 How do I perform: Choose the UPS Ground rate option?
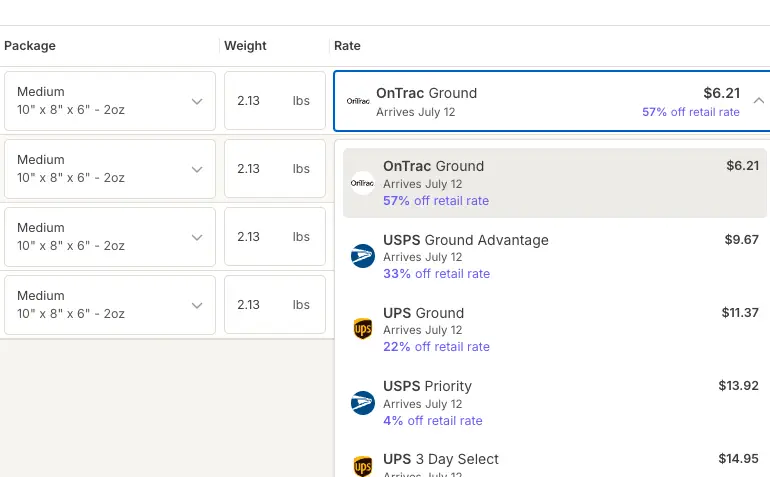click(x=554, y=329)
